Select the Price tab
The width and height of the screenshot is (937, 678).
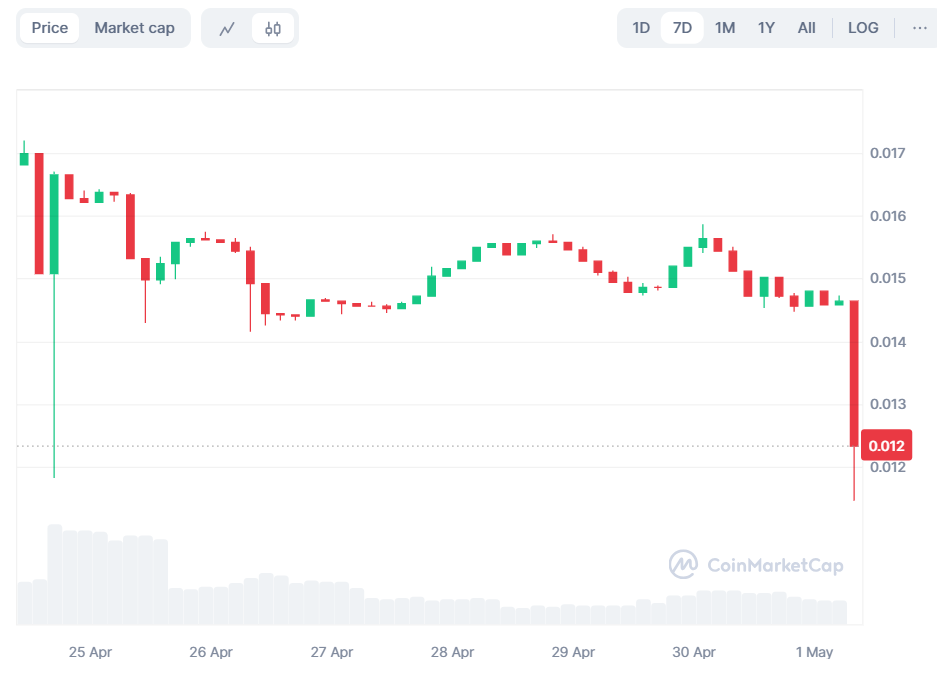pyautogui.click(x=50, y=28)
